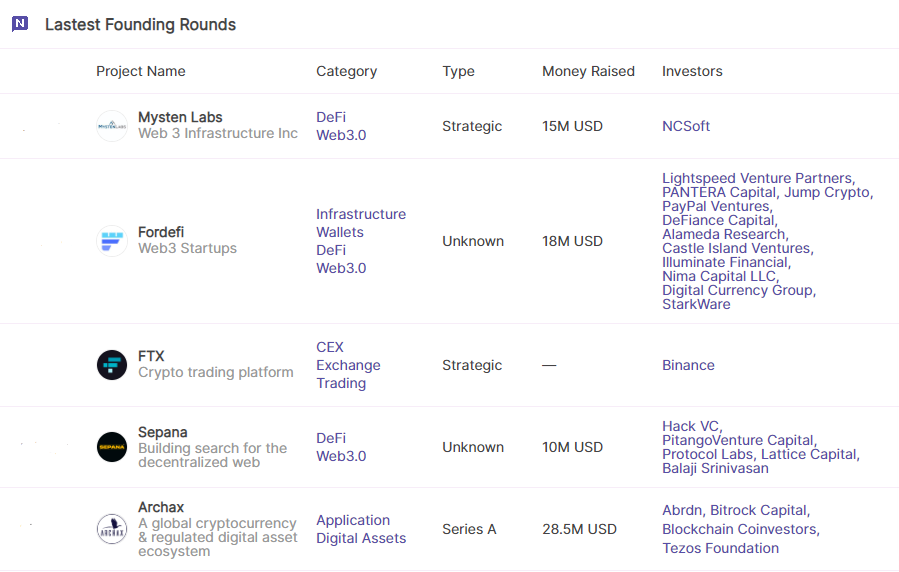The width and height of the screenshot is (899, 572).
Task: Click the Archax project logo
Action: click(112, 529)
